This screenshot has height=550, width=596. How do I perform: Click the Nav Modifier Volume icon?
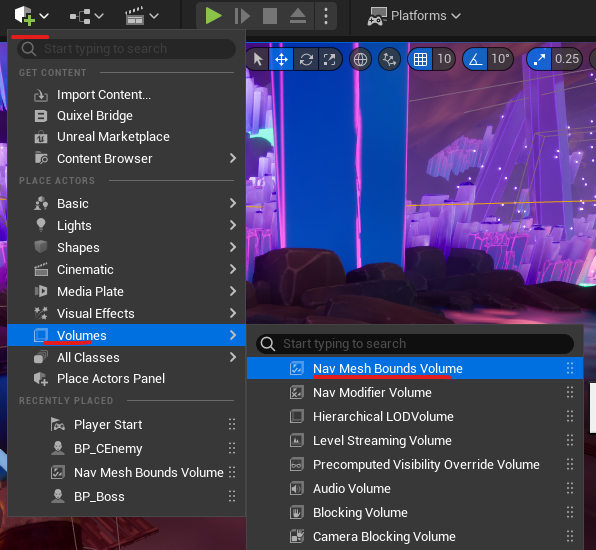point(296,392)
